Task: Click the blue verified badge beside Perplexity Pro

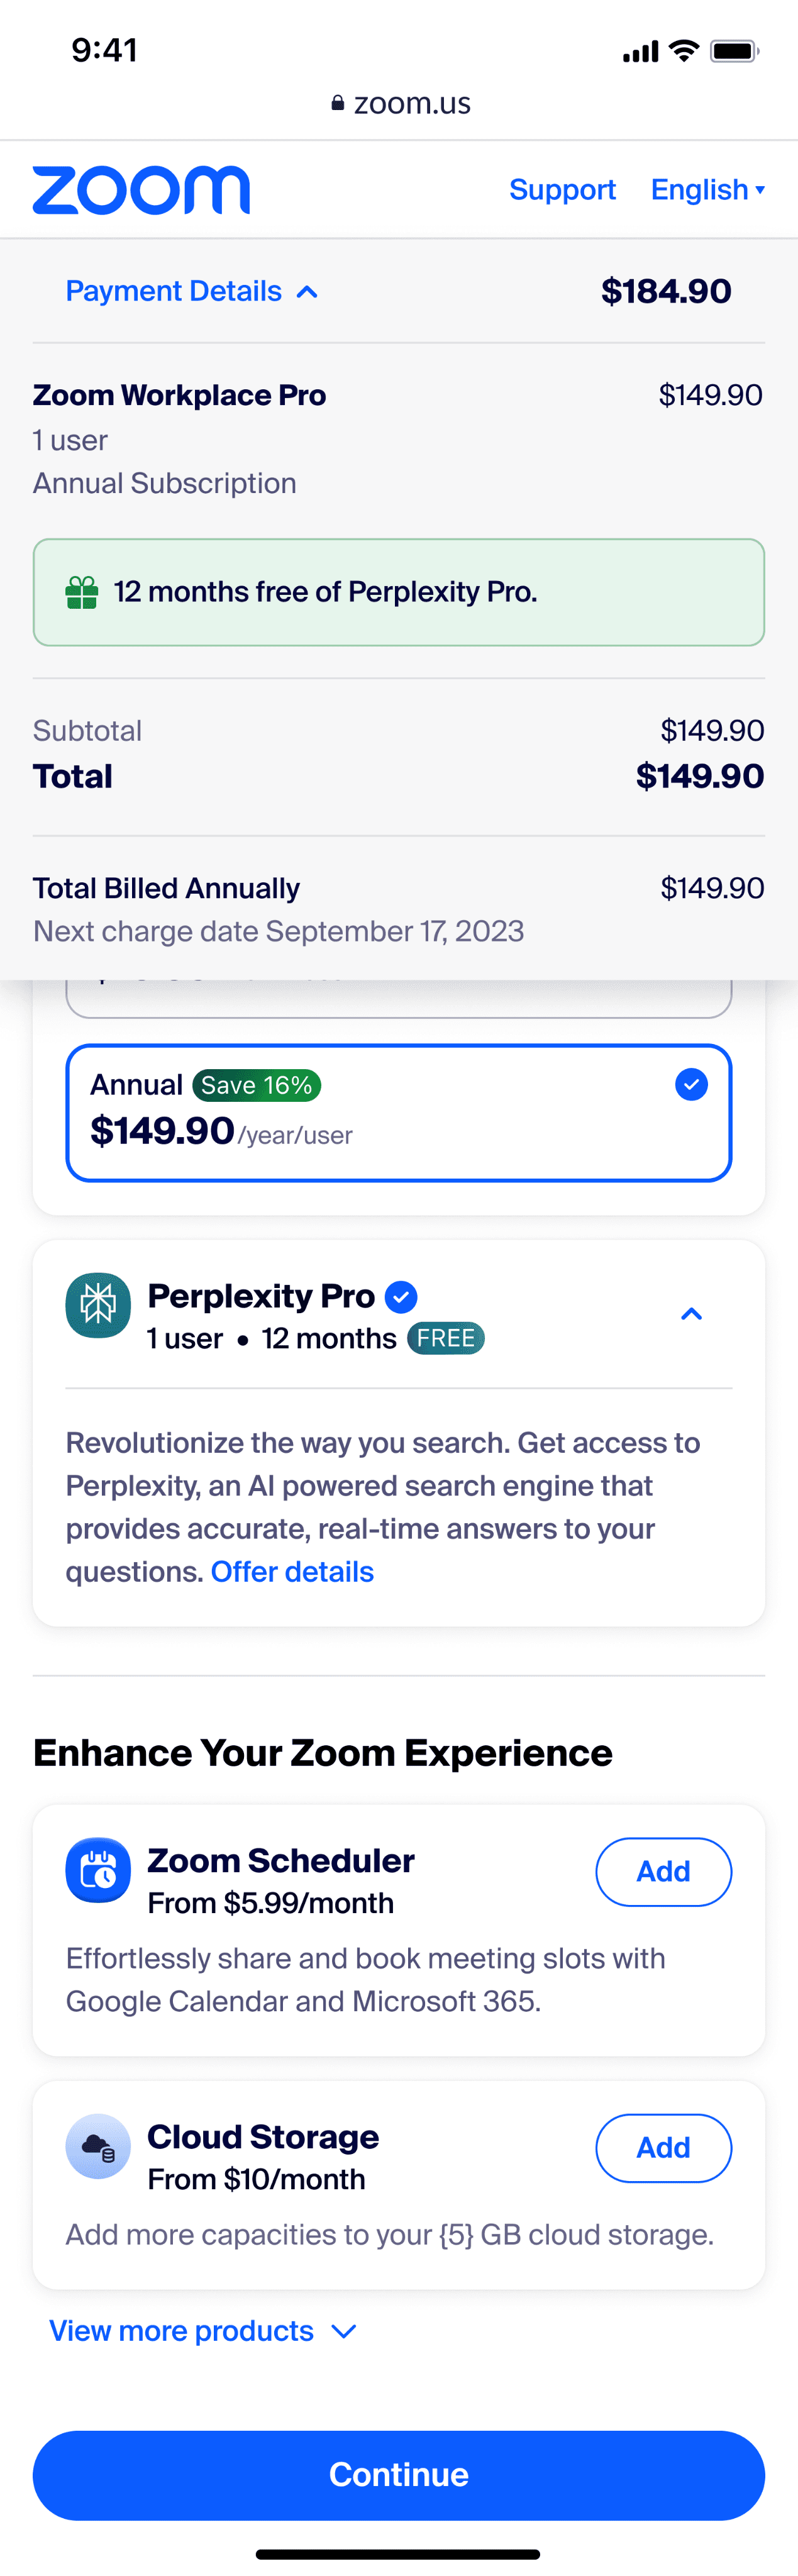Action: 401,1297
